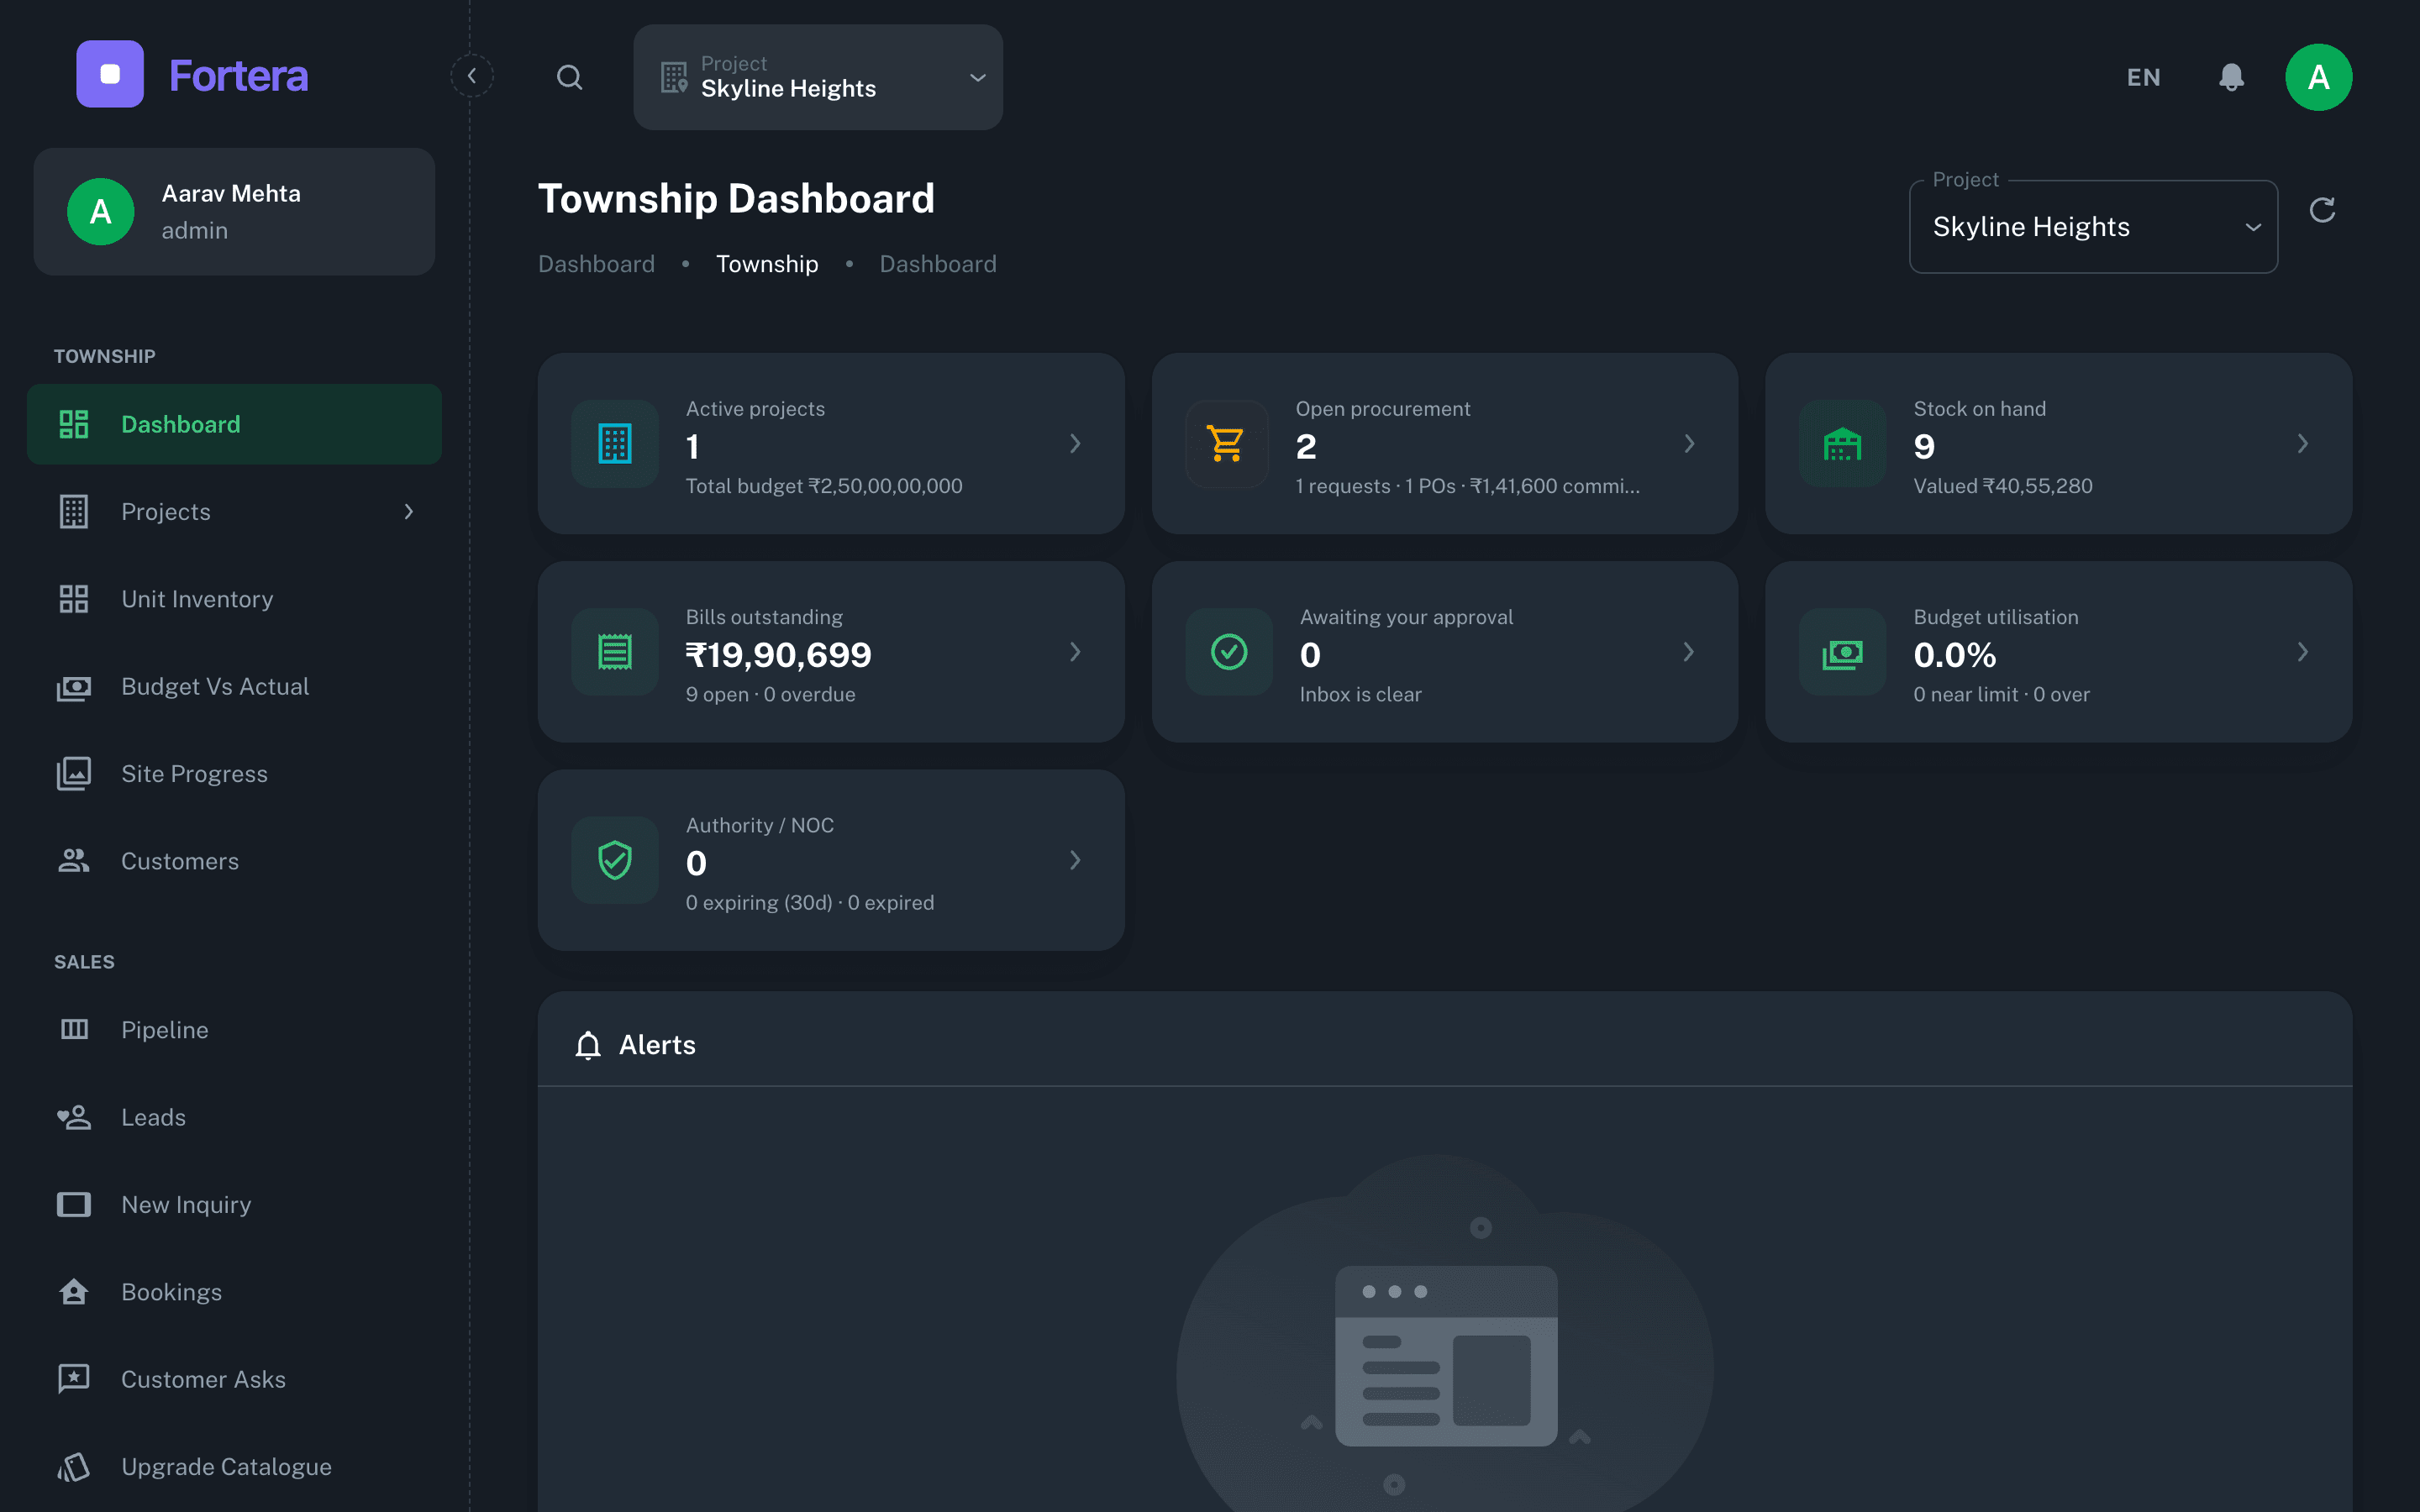Click the Aarav Mehta avatar in the sidebar
This screenshot has width=2420, height=1512.
click(101, 212)
